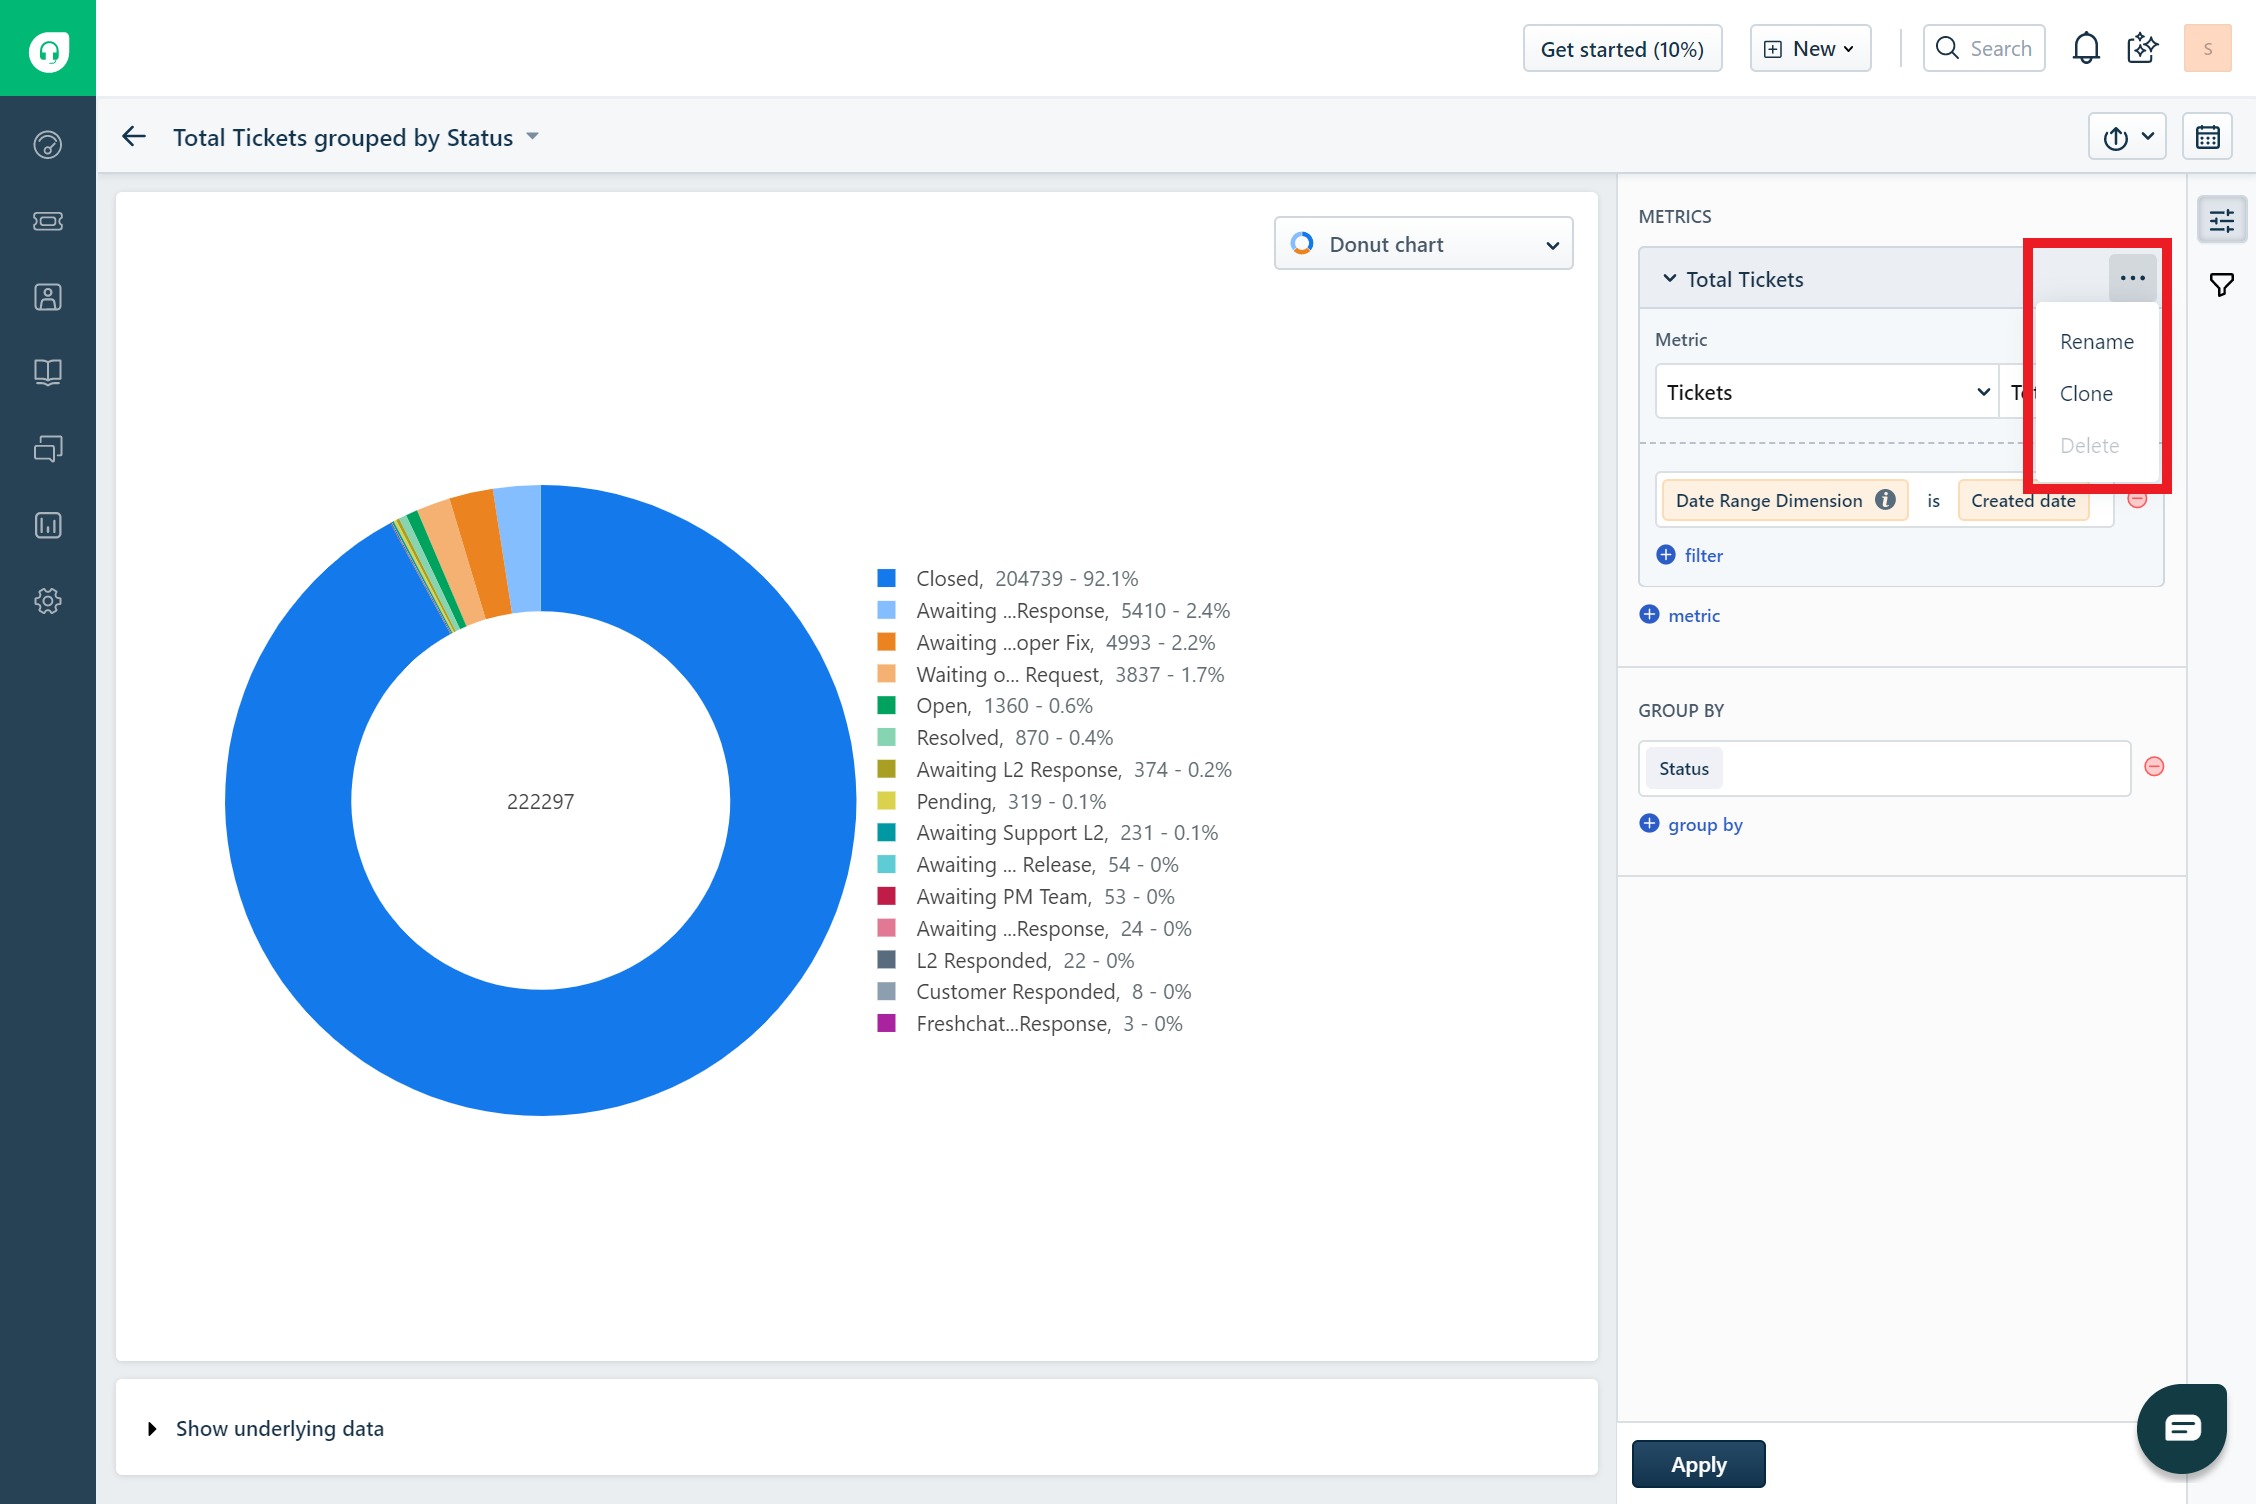The width and height of the screenshot is (2256, 1504).
Task: Open the calendar schedule icon
Action: coord(2207,137)
